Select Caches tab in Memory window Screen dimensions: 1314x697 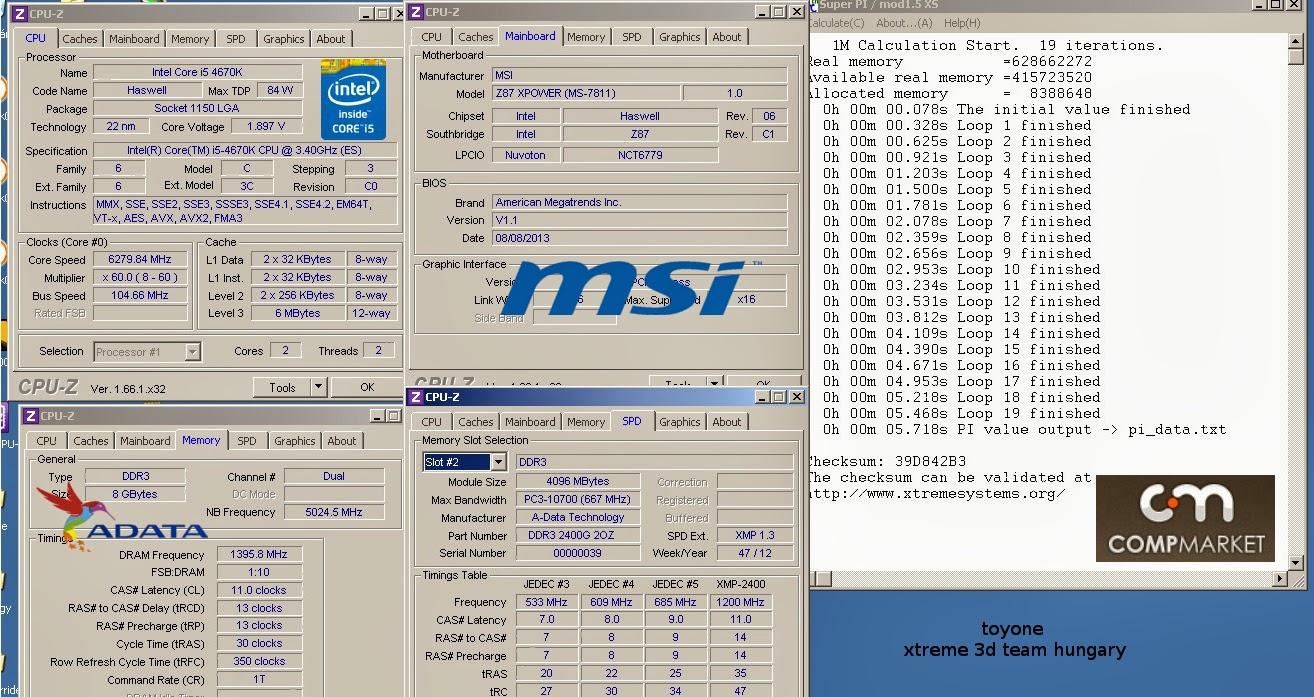click(91, 441)
